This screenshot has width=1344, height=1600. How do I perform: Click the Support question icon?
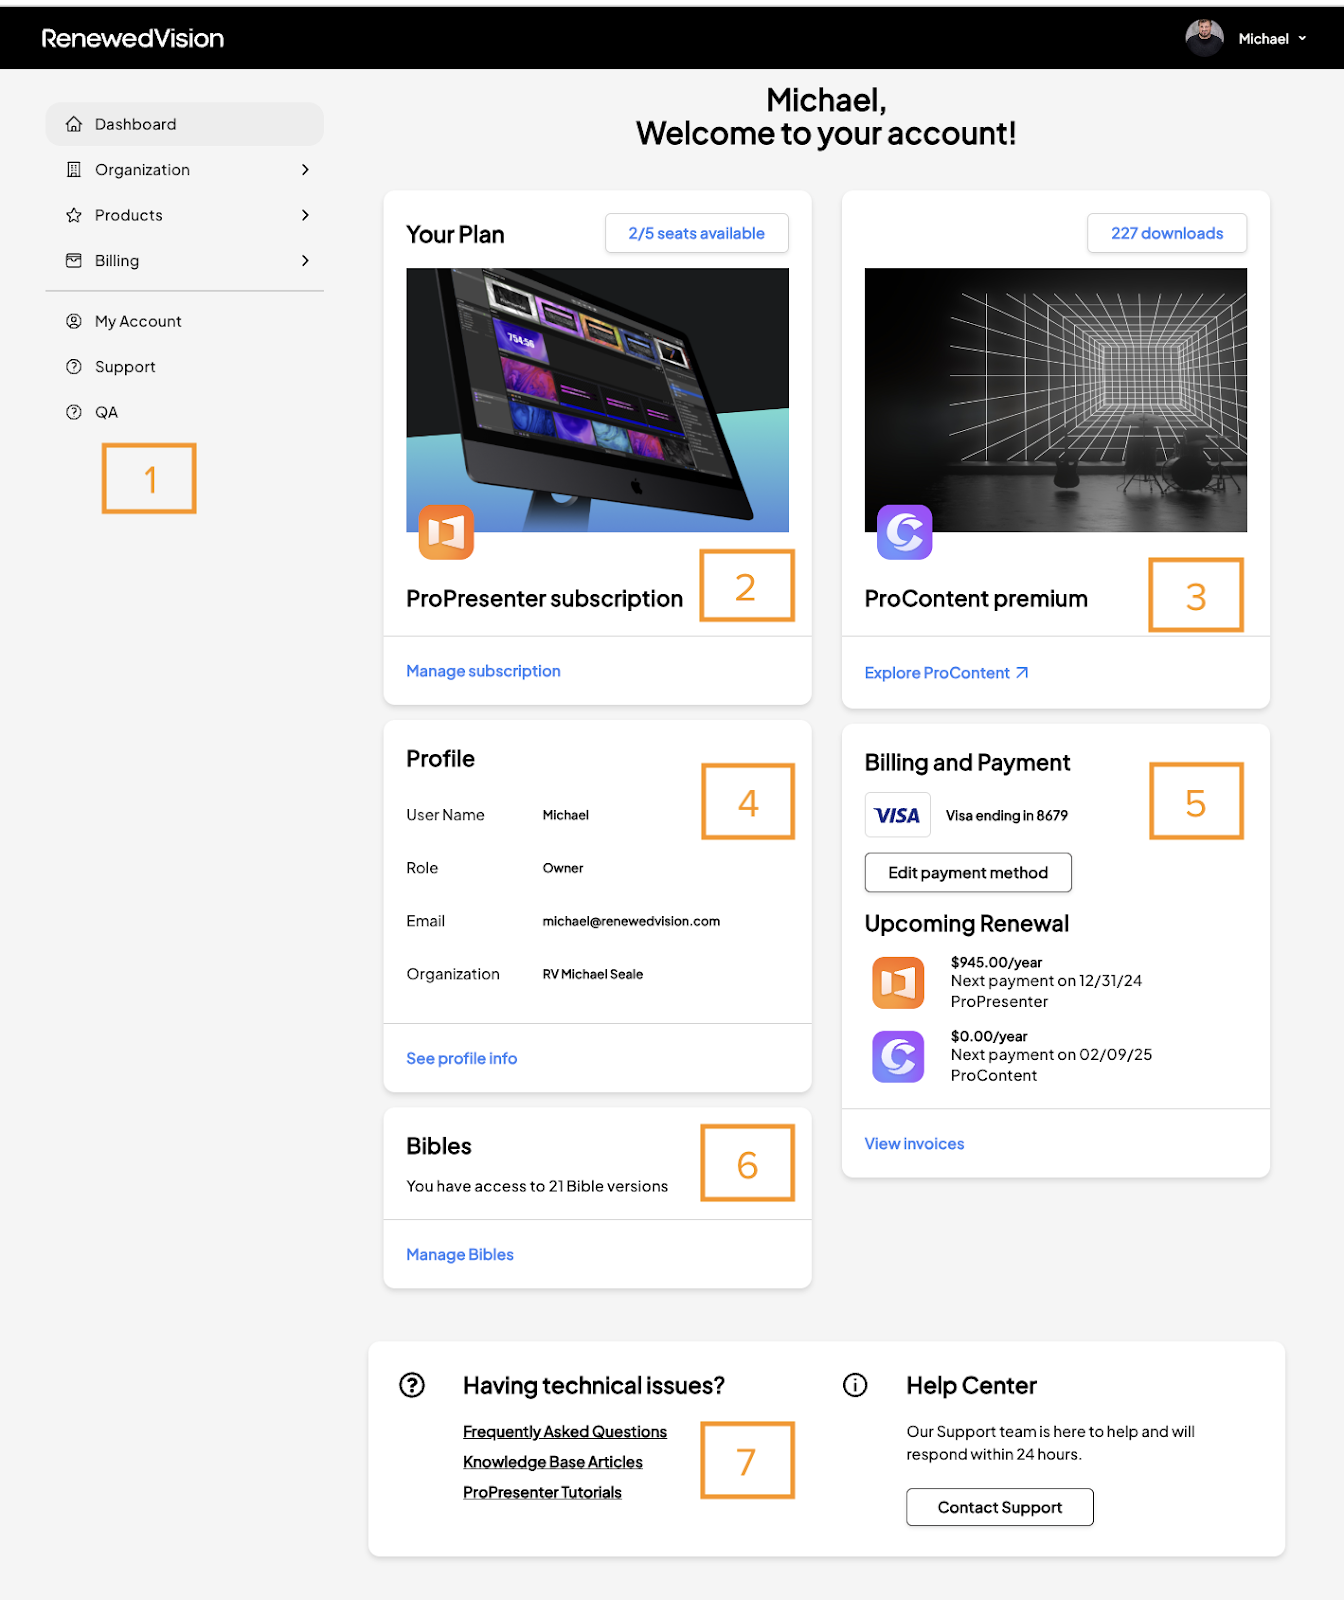[74, 367]
